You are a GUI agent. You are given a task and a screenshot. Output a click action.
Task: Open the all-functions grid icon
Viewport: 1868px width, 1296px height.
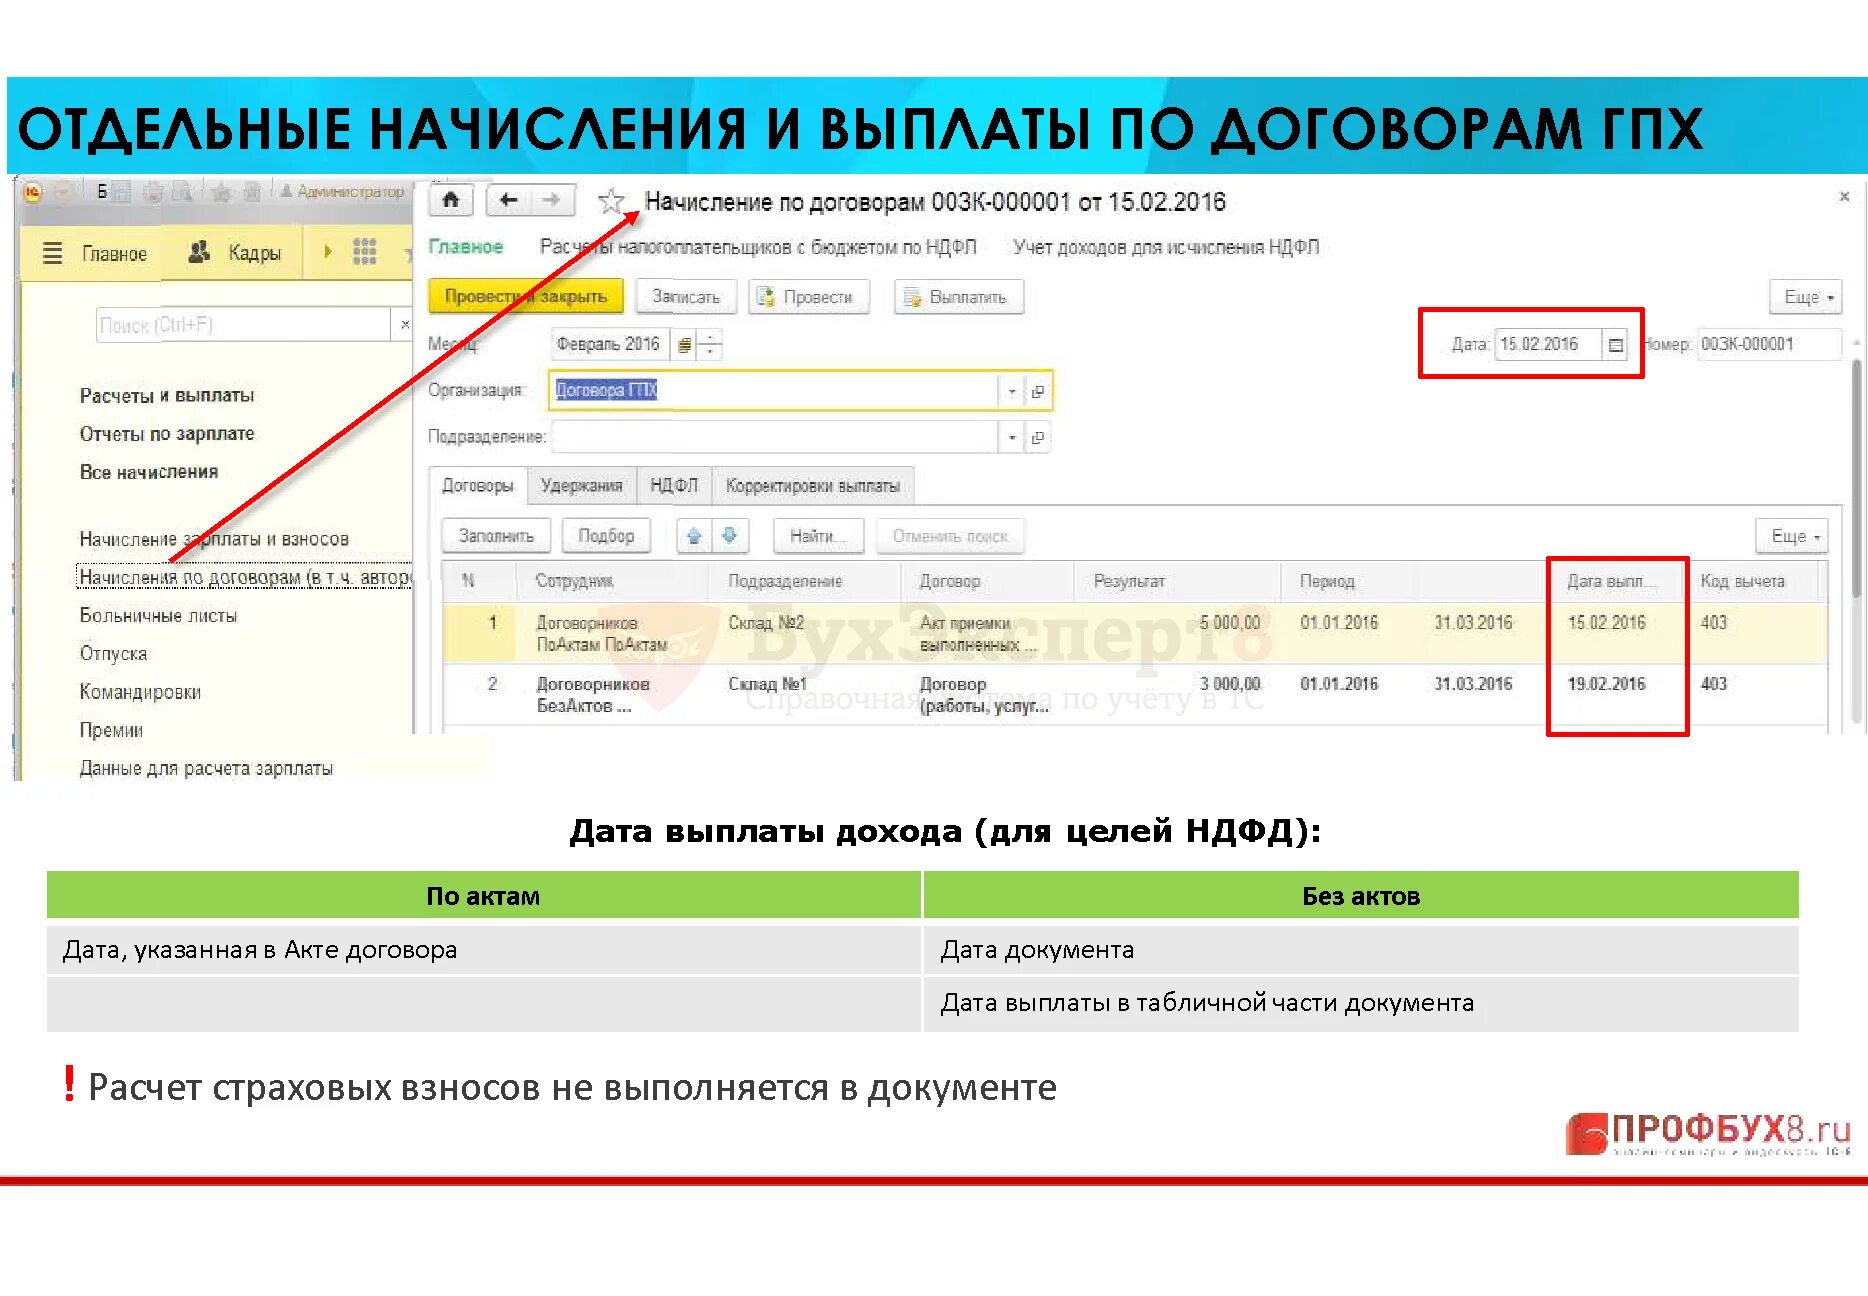(x=364, y=252)
